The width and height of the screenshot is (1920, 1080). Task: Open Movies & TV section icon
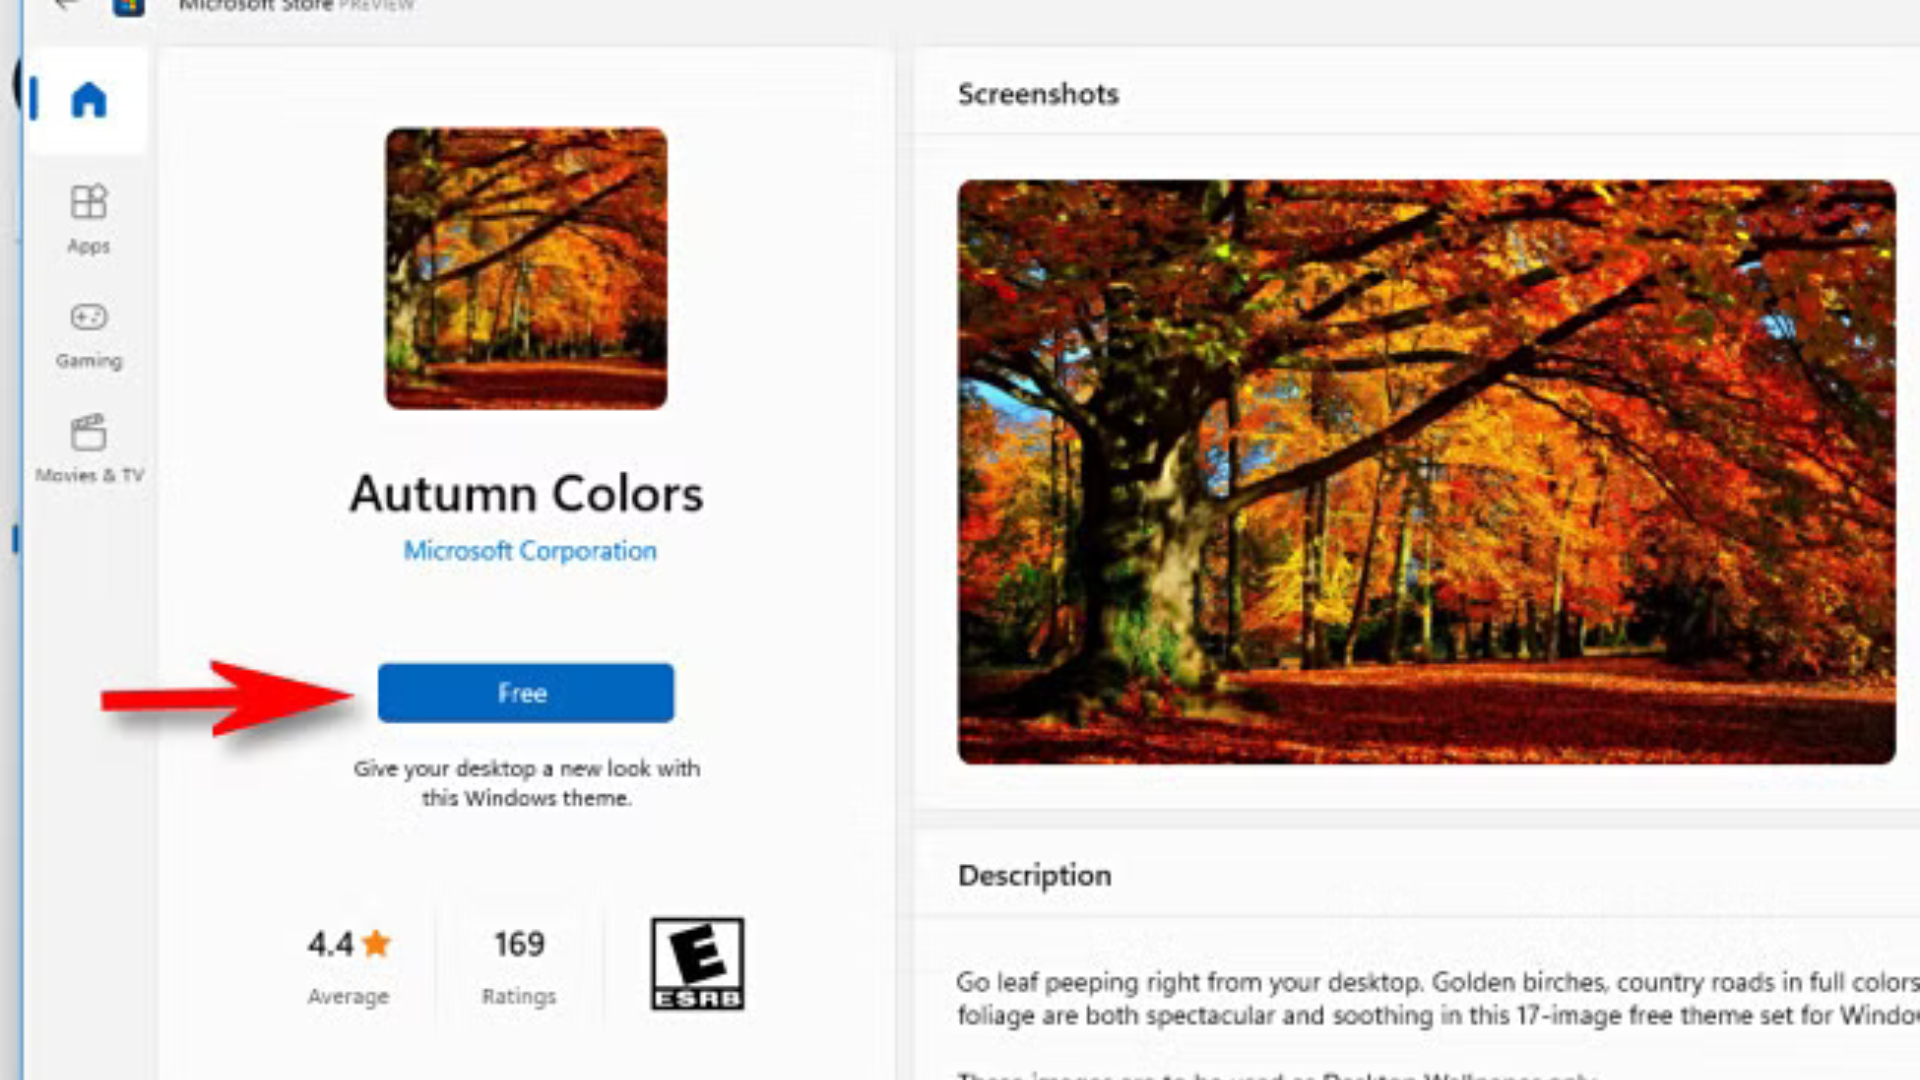click(88, 432)
